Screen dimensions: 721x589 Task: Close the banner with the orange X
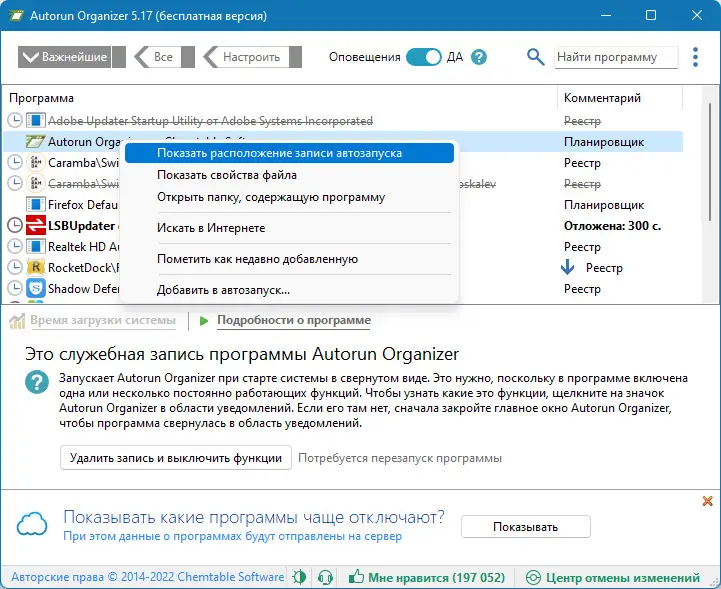(708, 501)
